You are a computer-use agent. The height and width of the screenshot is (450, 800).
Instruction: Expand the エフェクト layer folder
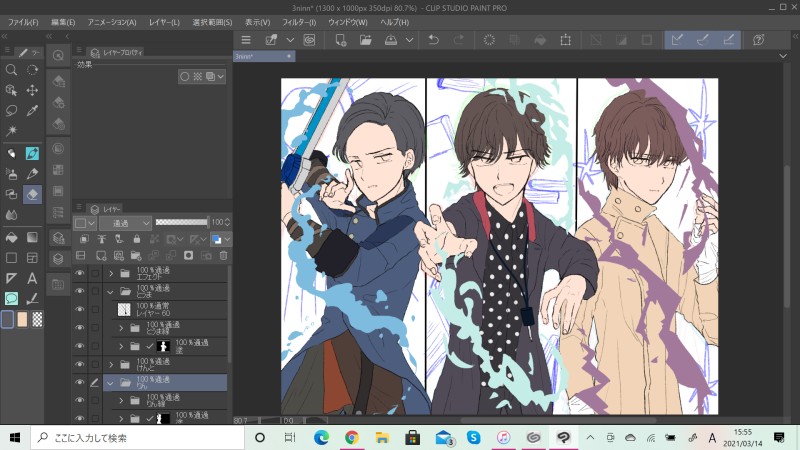tap(111, 273)
